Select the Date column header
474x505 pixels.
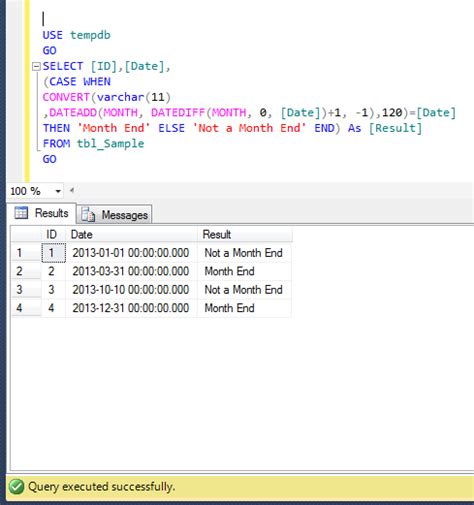tap(131, 234)
